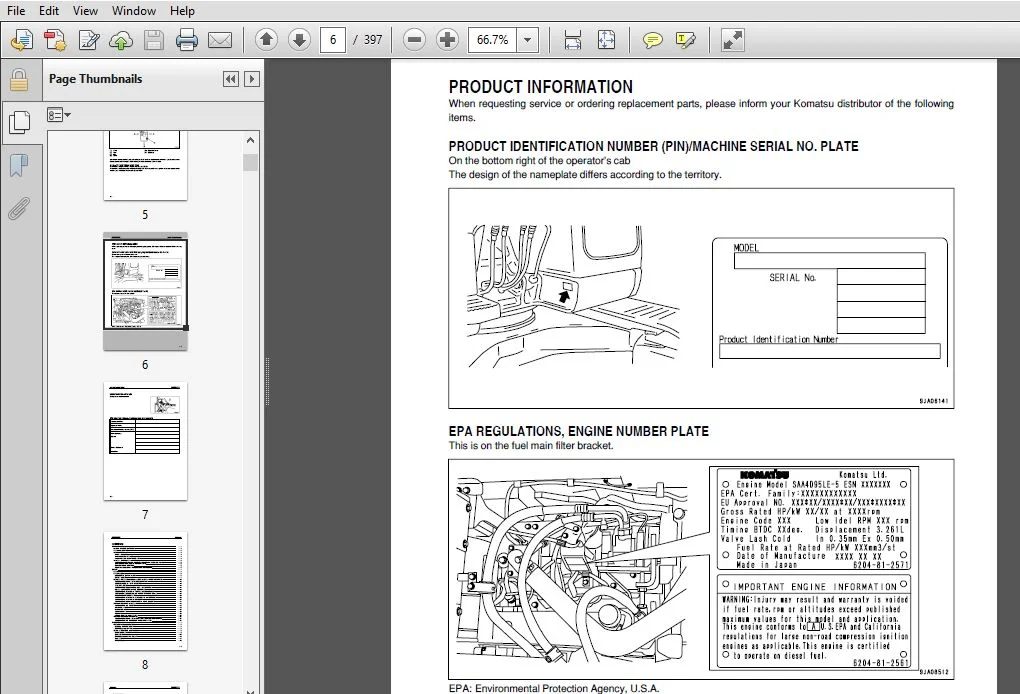Image resolution: width=1020 pixels, height=694 pixels.
Task: Click the engine compartment illustration
Action: point(572,570)
